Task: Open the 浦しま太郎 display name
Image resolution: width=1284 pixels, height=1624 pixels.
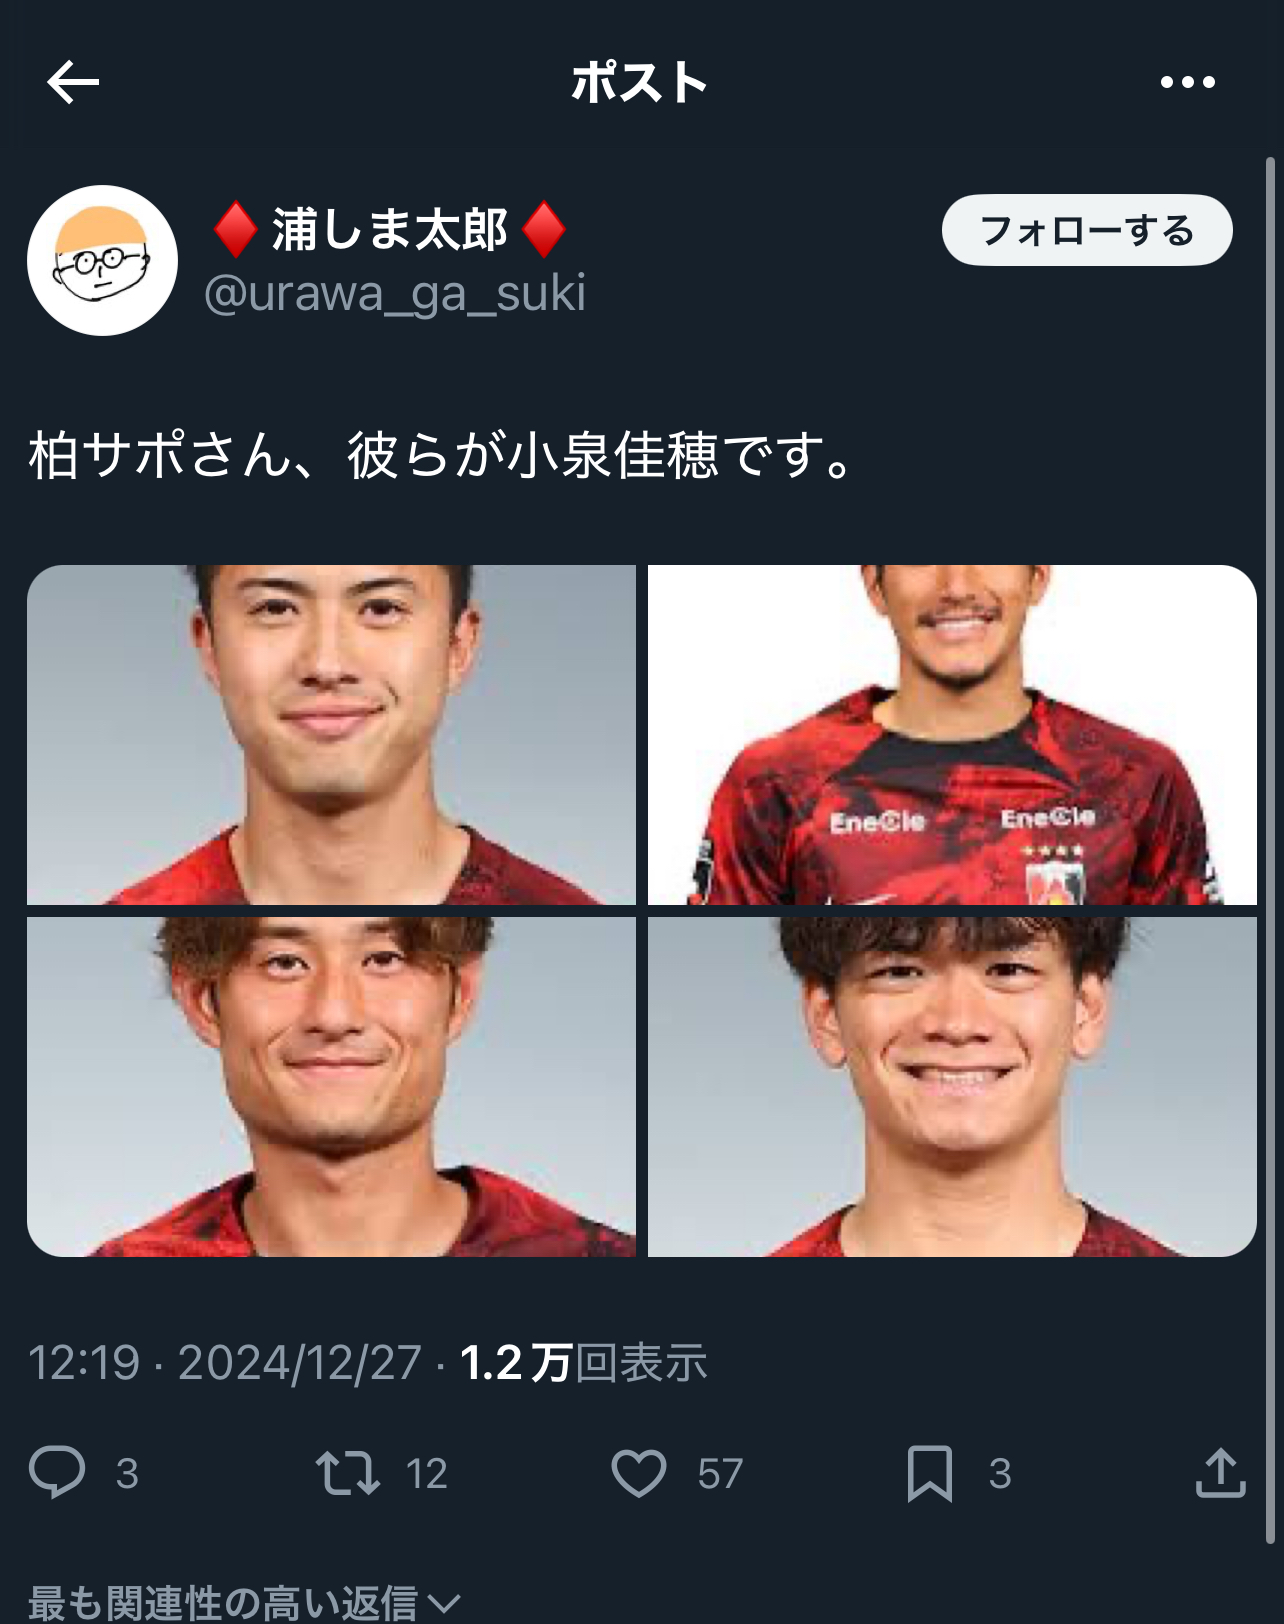Action: [390, 229]
